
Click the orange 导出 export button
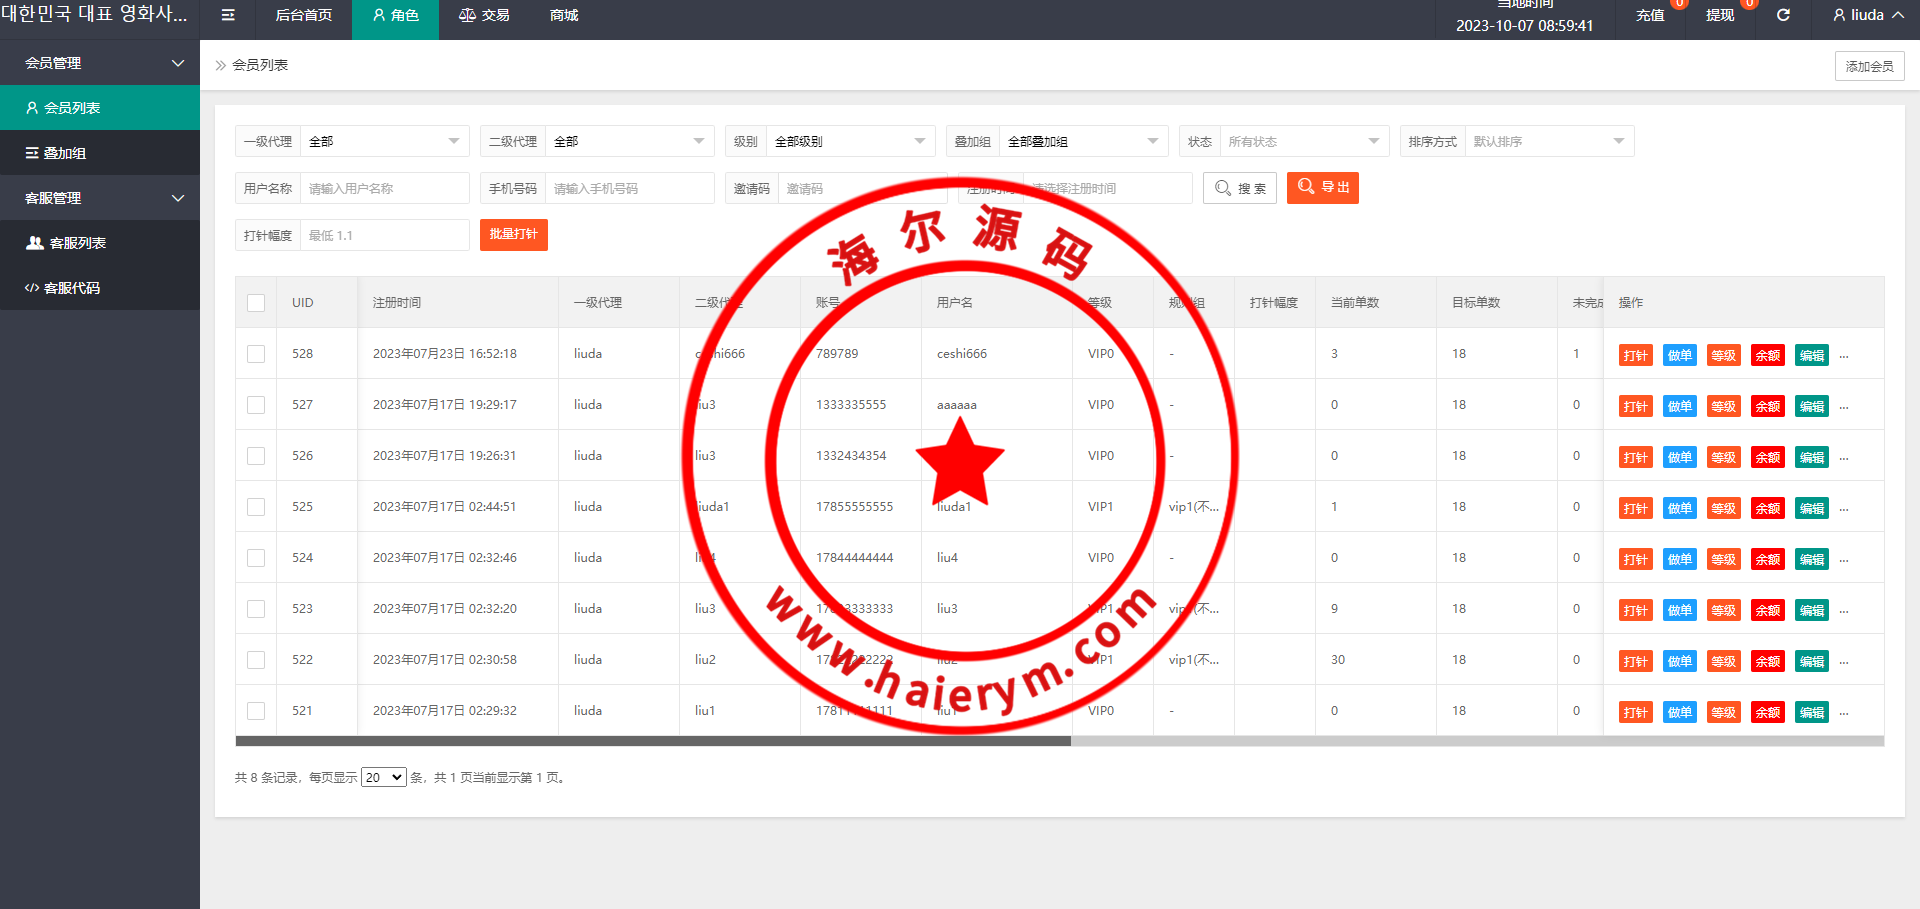click(1322, 187)
